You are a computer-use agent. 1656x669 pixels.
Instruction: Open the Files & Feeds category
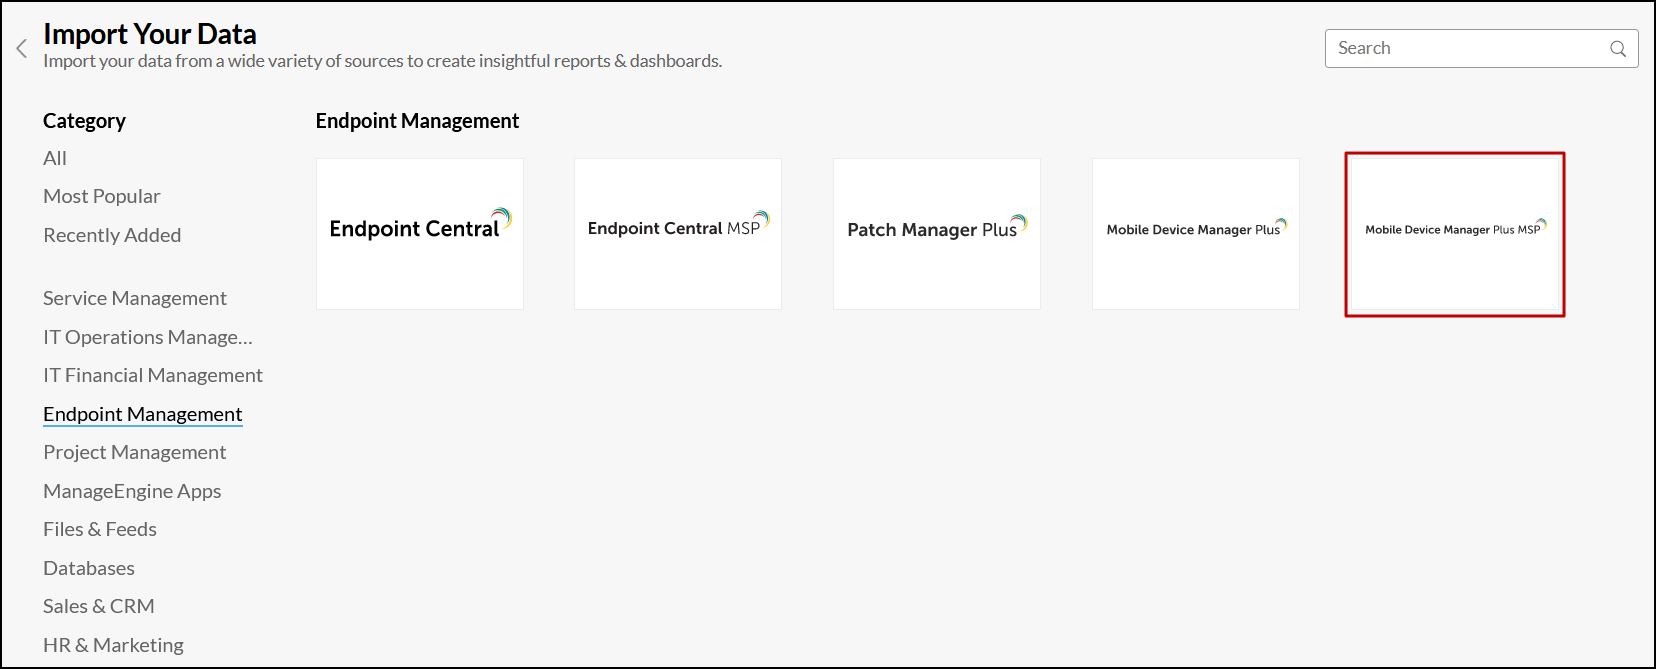(x=100, y=529)
